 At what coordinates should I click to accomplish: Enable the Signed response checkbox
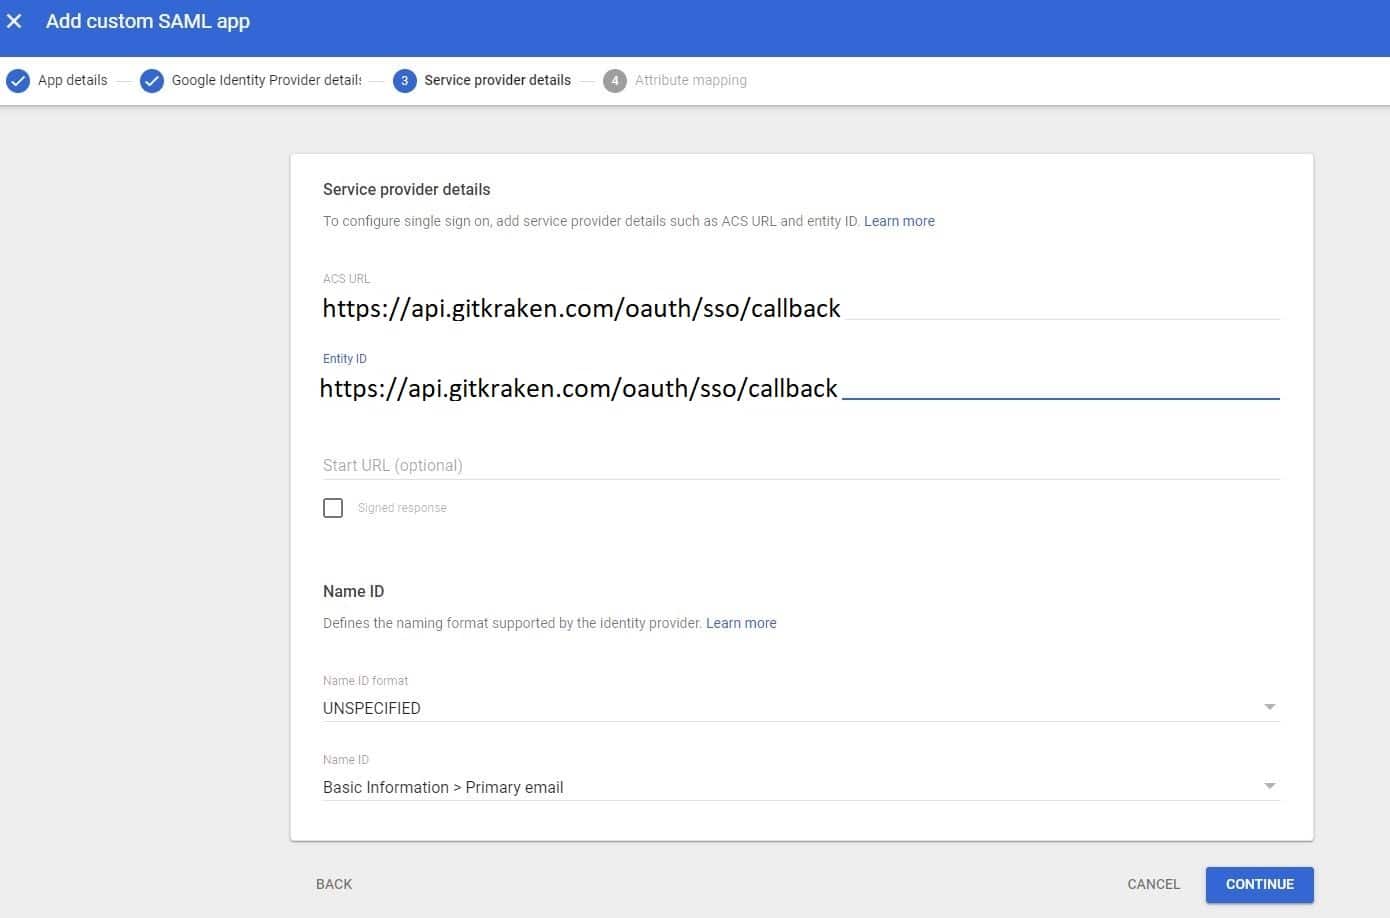[333, 508]
